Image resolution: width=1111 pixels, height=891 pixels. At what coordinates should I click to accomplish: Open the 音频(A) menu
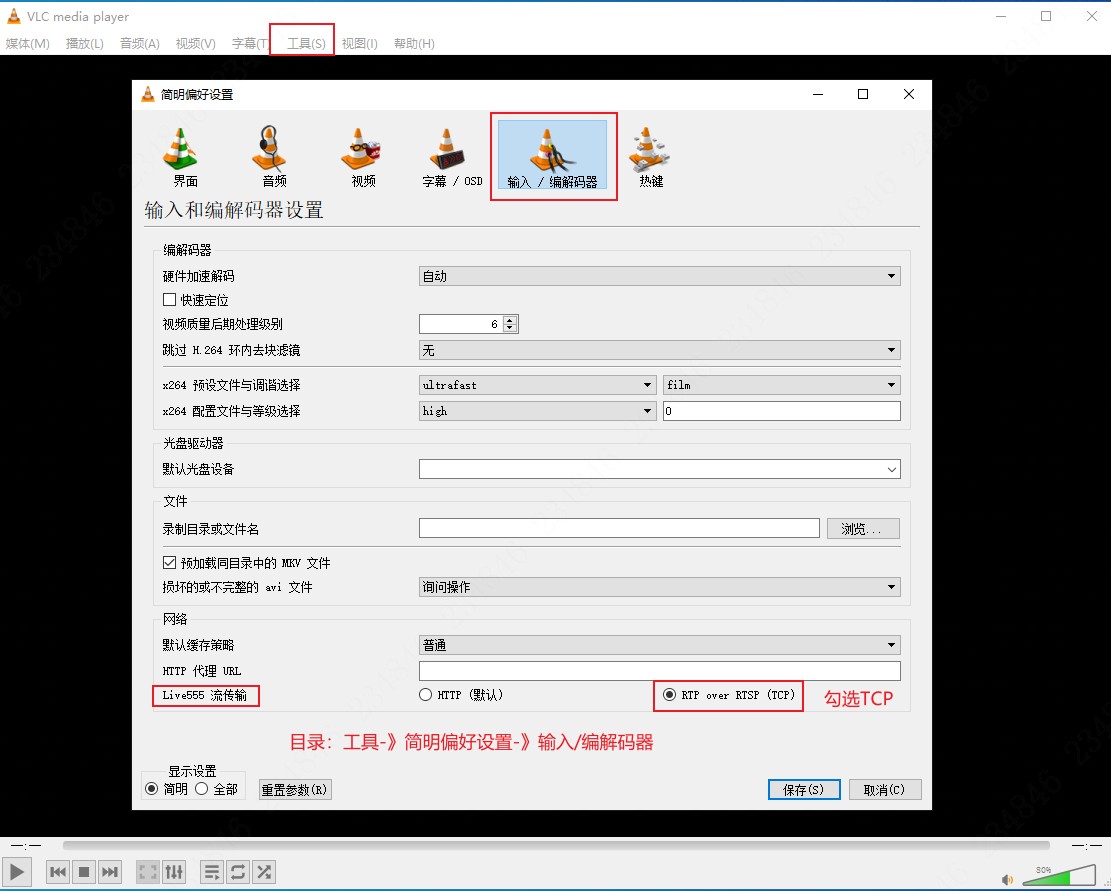click(140, 43)
